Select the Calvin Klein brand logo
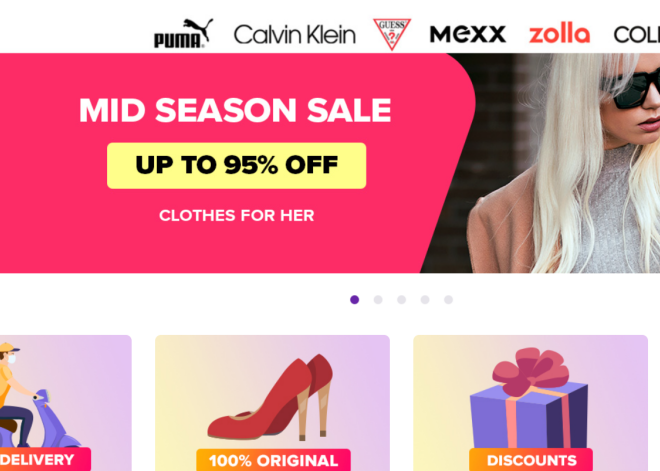Viewport: 660px width, 471px height. coord(295,35)
